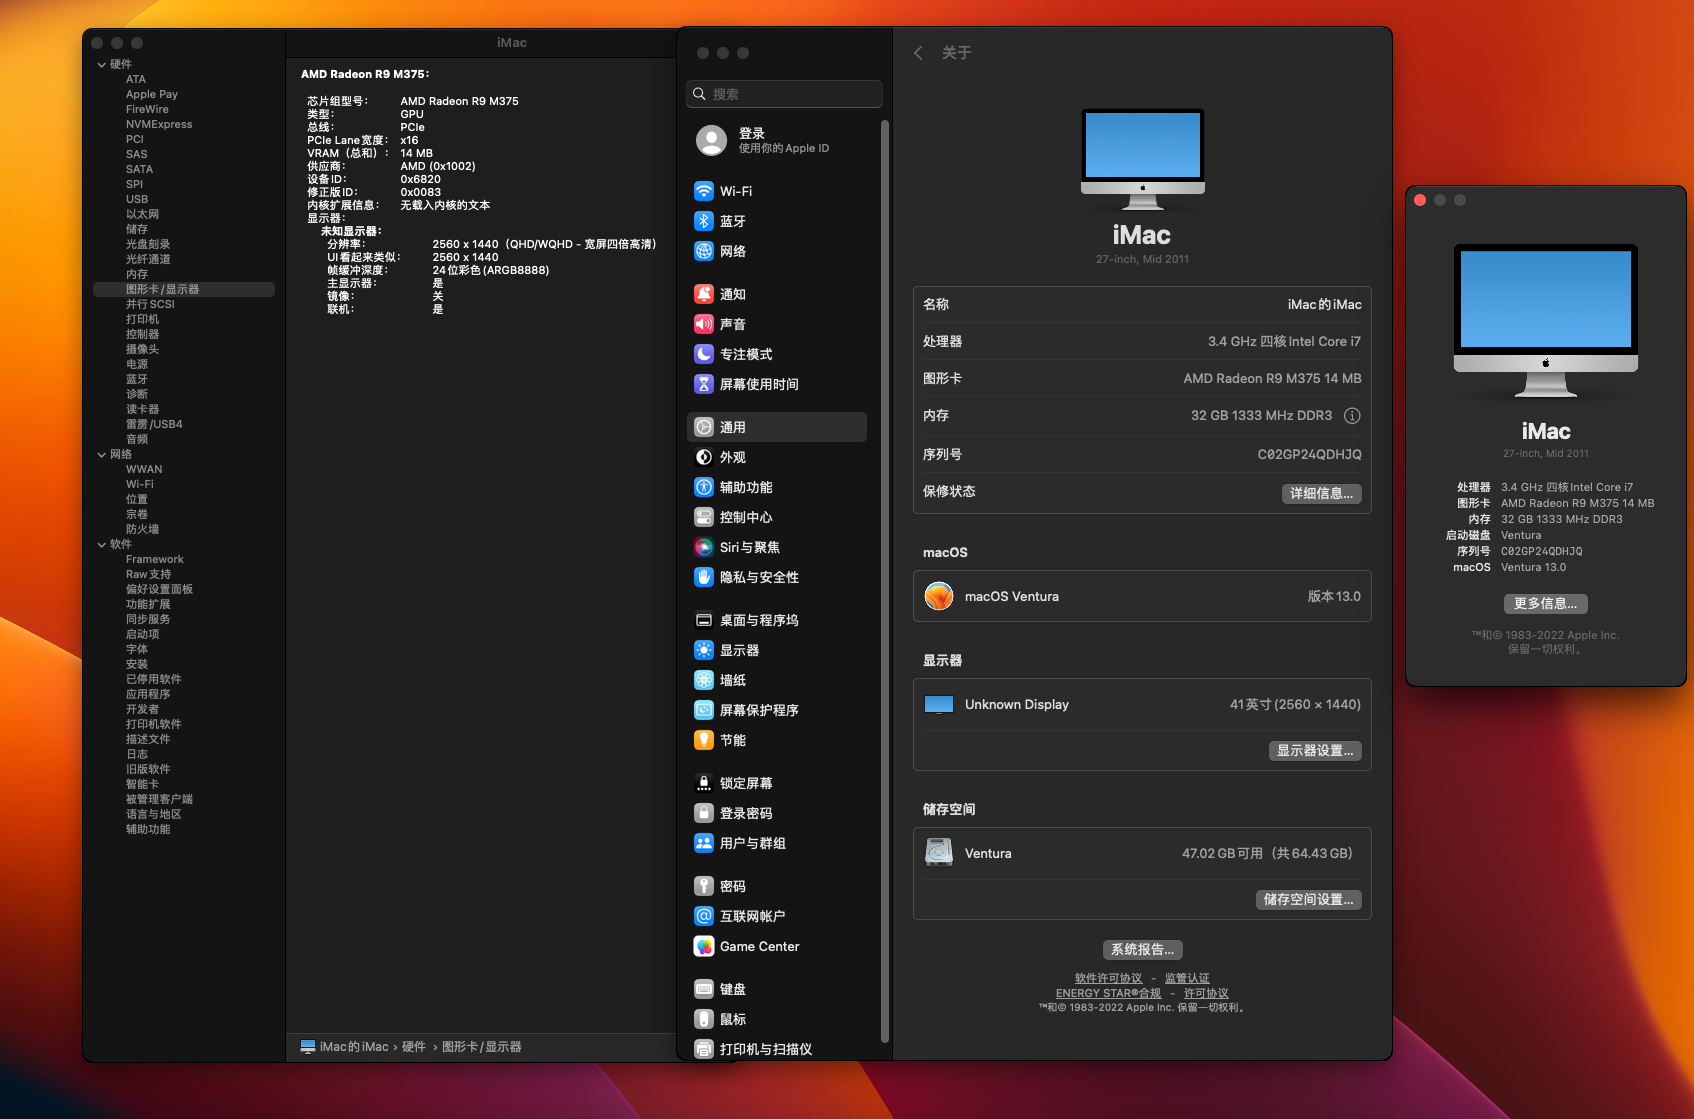Select 雷雳/USB4 in hardware list
This screenshot has width=1694, height=1119.
coord(154,424)
